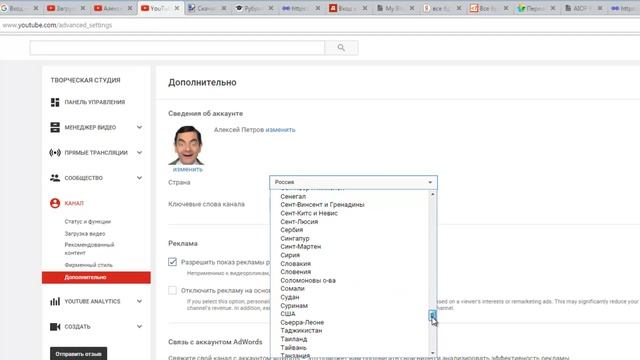Select Таджикистан from the list
This screenshot has width=640, height=360.
tap(301, 331)
